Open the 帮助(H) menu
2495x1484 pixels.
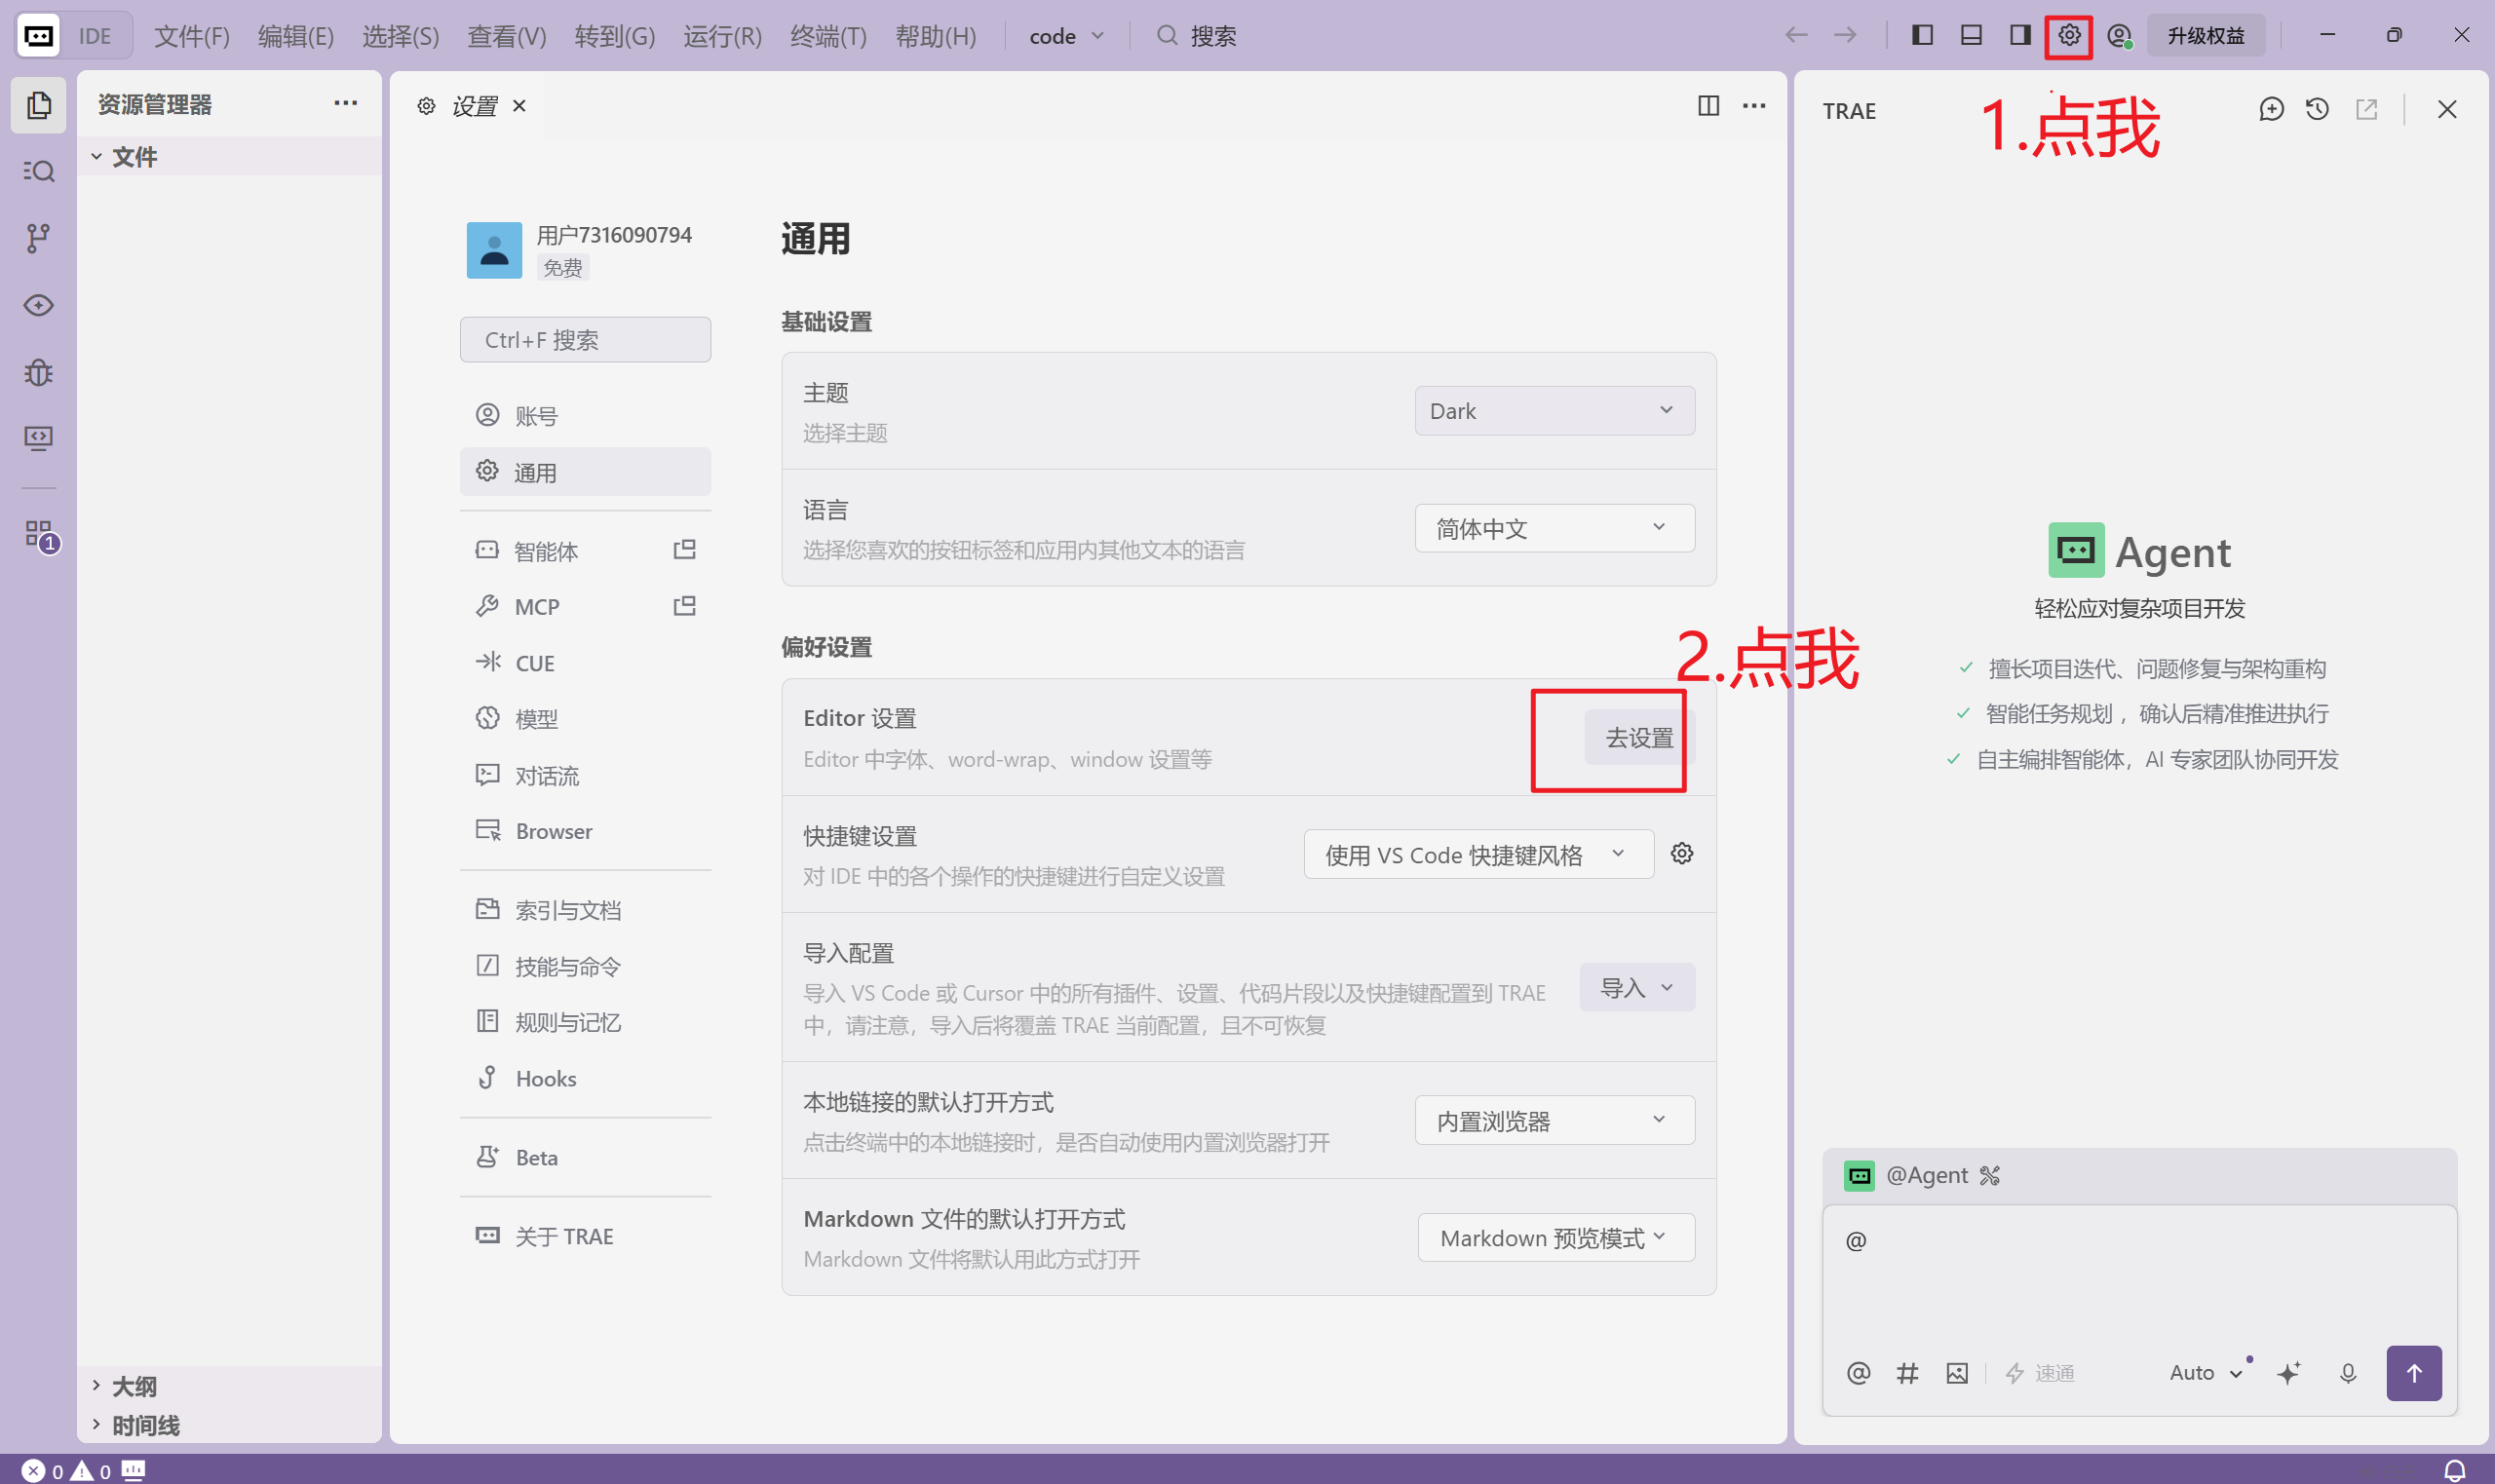click(x=936, y=36)
